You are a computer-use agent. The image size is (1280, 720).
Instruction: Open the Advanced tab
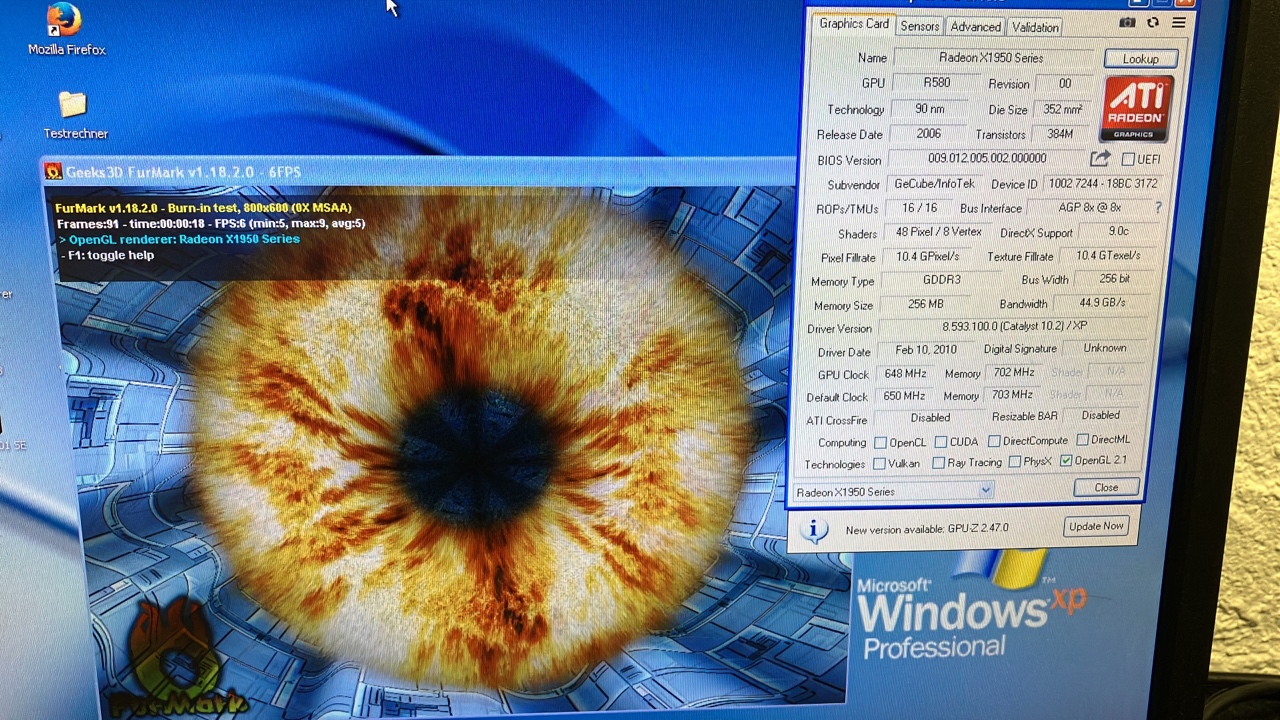975,27
